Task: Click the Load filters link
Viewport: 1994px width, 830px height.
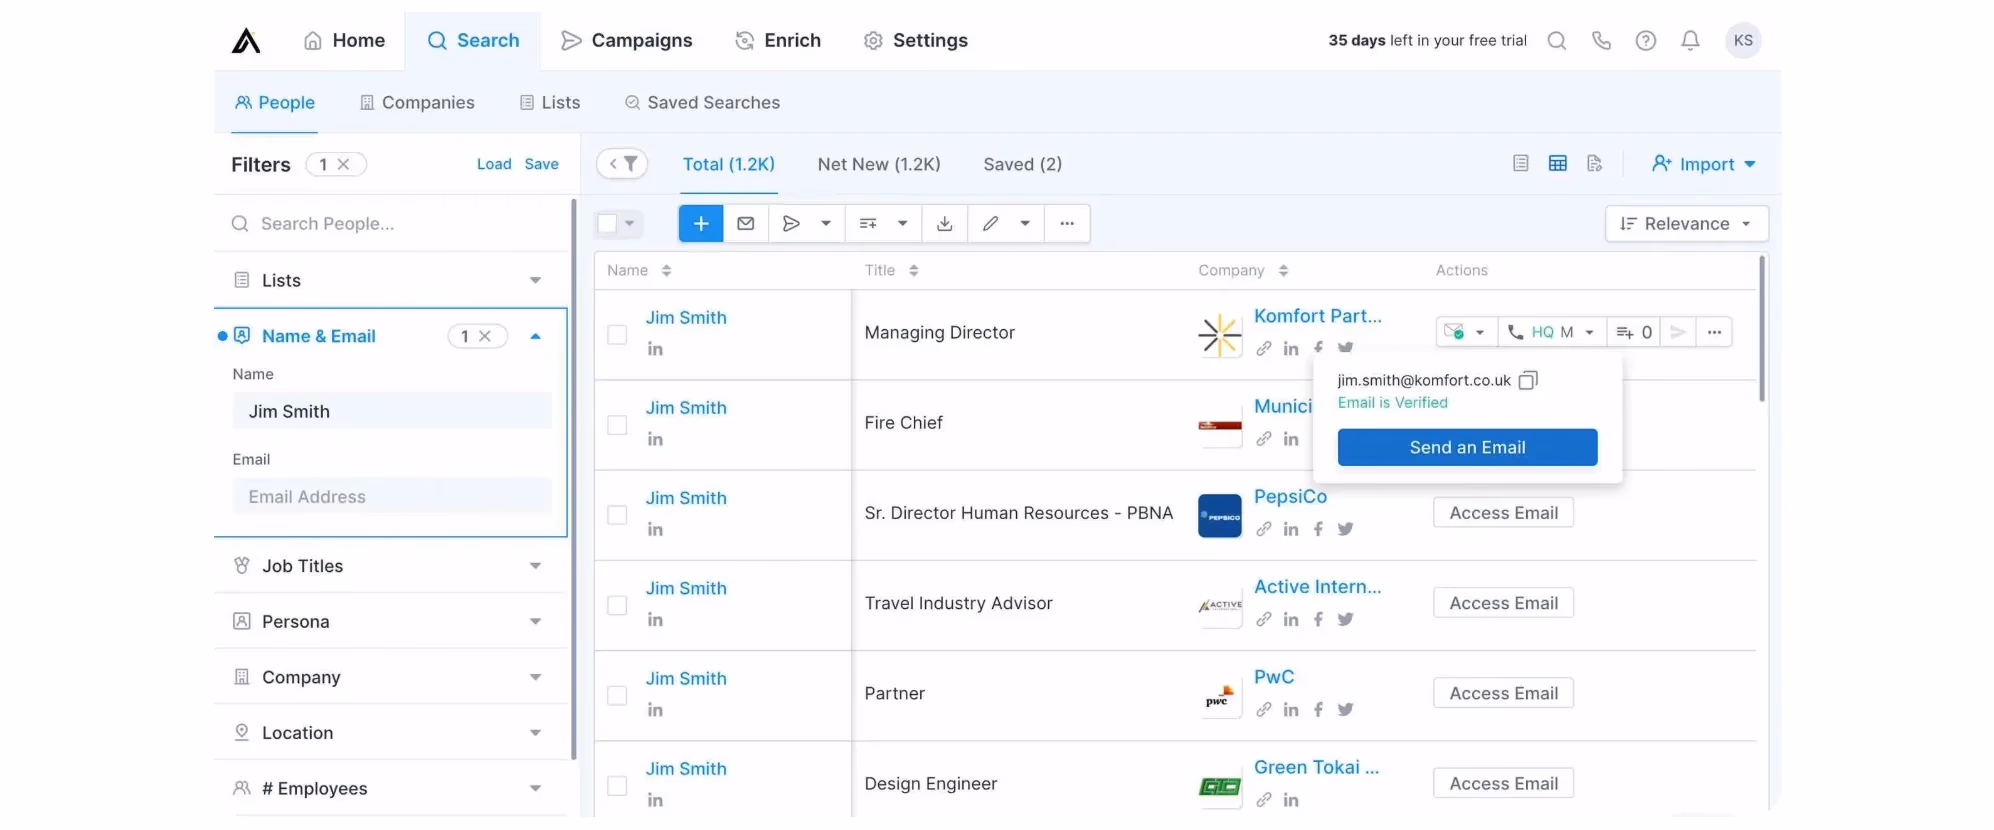Action: coord(494,164)
